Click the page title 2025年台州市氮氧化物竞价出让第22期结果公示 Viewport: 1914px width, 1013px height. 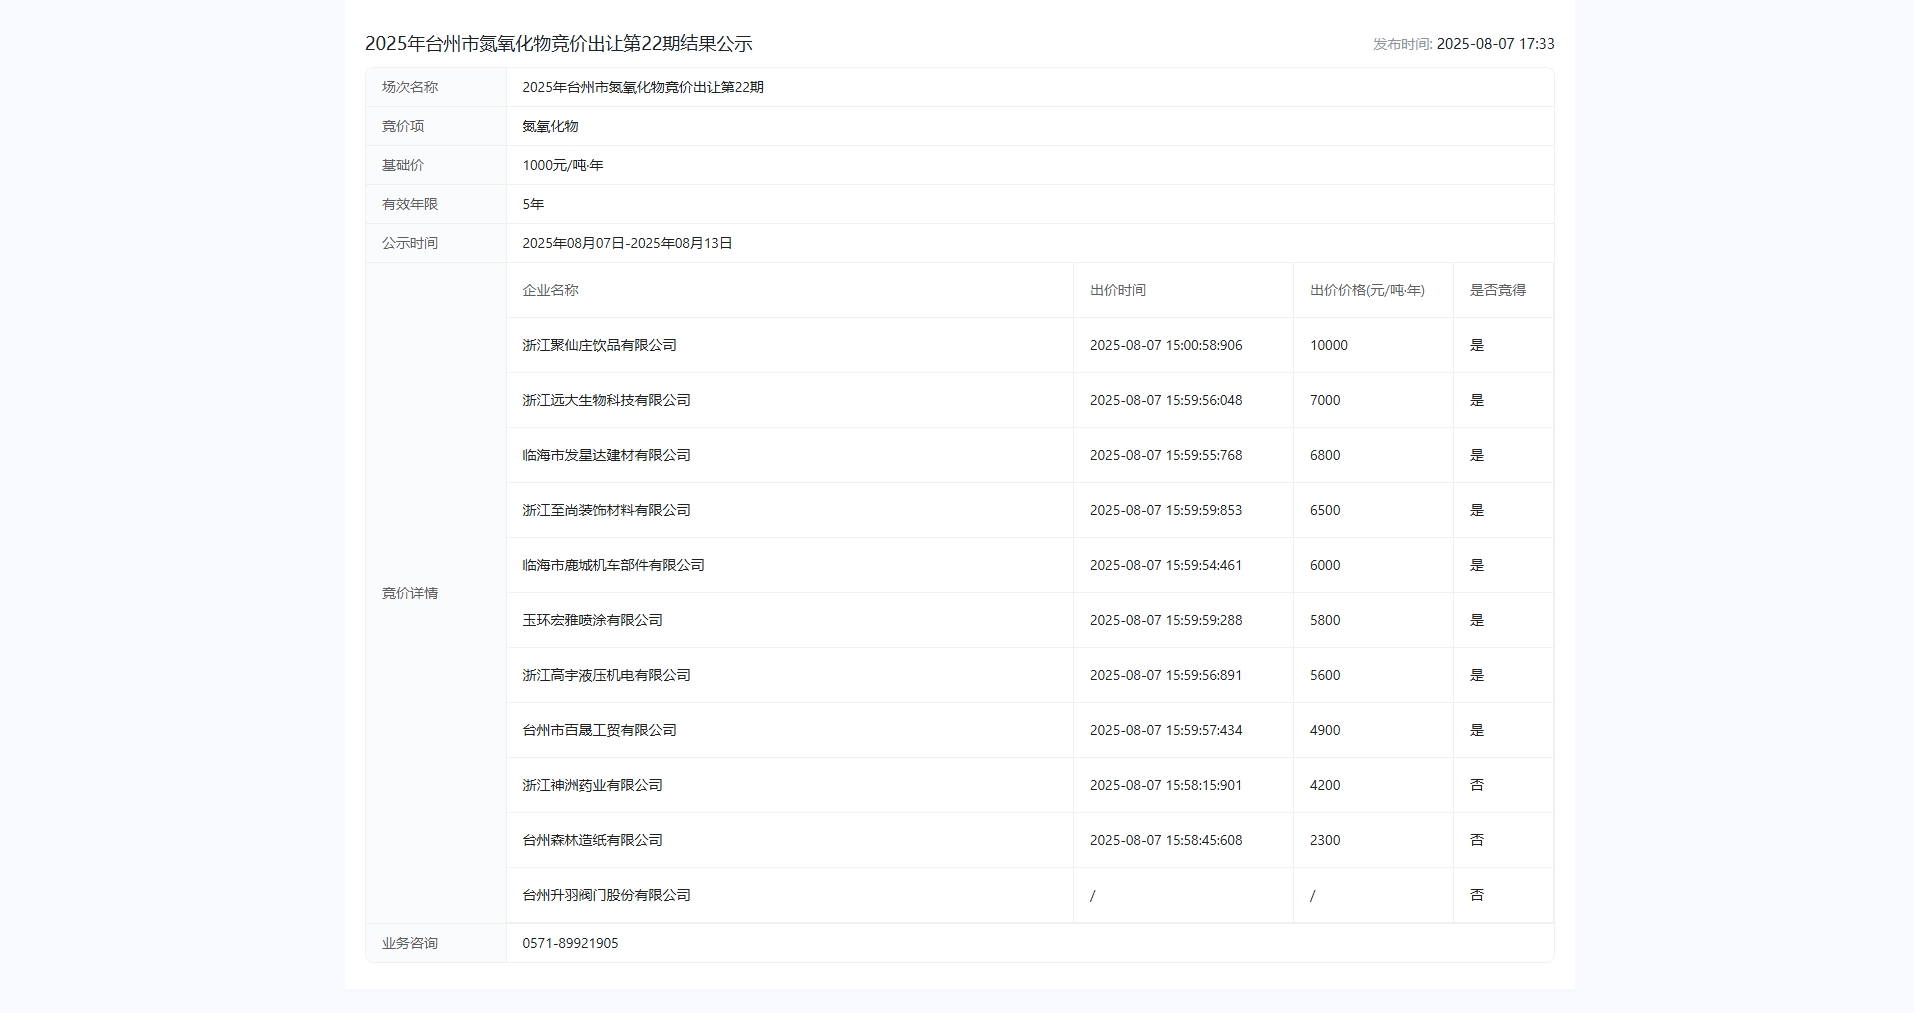(x=557, y=43)
